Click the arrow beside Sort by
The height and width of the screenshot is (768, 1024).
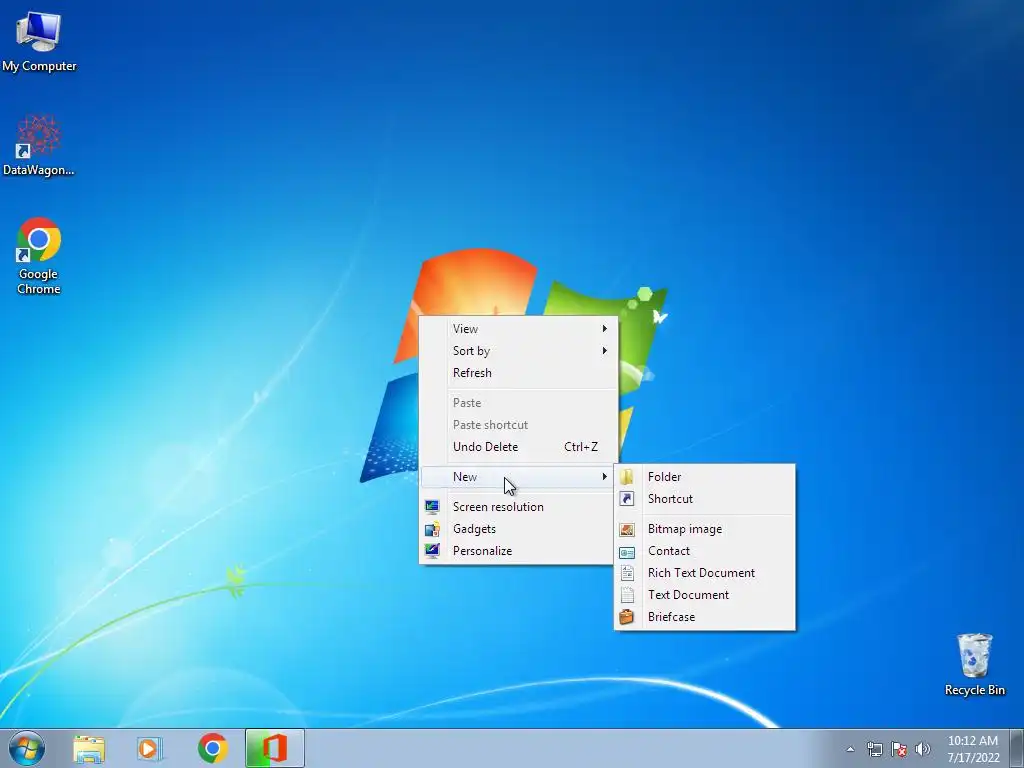point(605,351)
